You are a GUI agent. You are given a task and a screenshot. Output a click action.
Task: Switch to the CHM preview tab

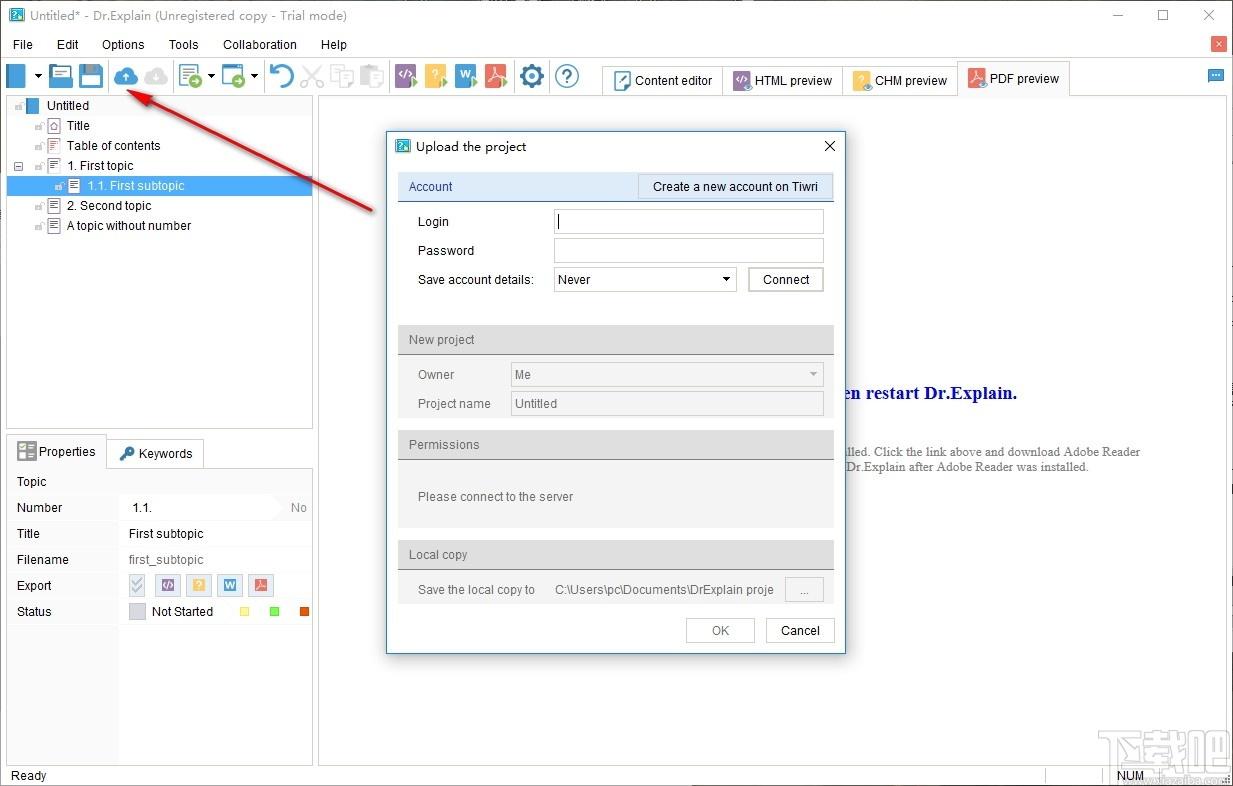pos(900,81)
